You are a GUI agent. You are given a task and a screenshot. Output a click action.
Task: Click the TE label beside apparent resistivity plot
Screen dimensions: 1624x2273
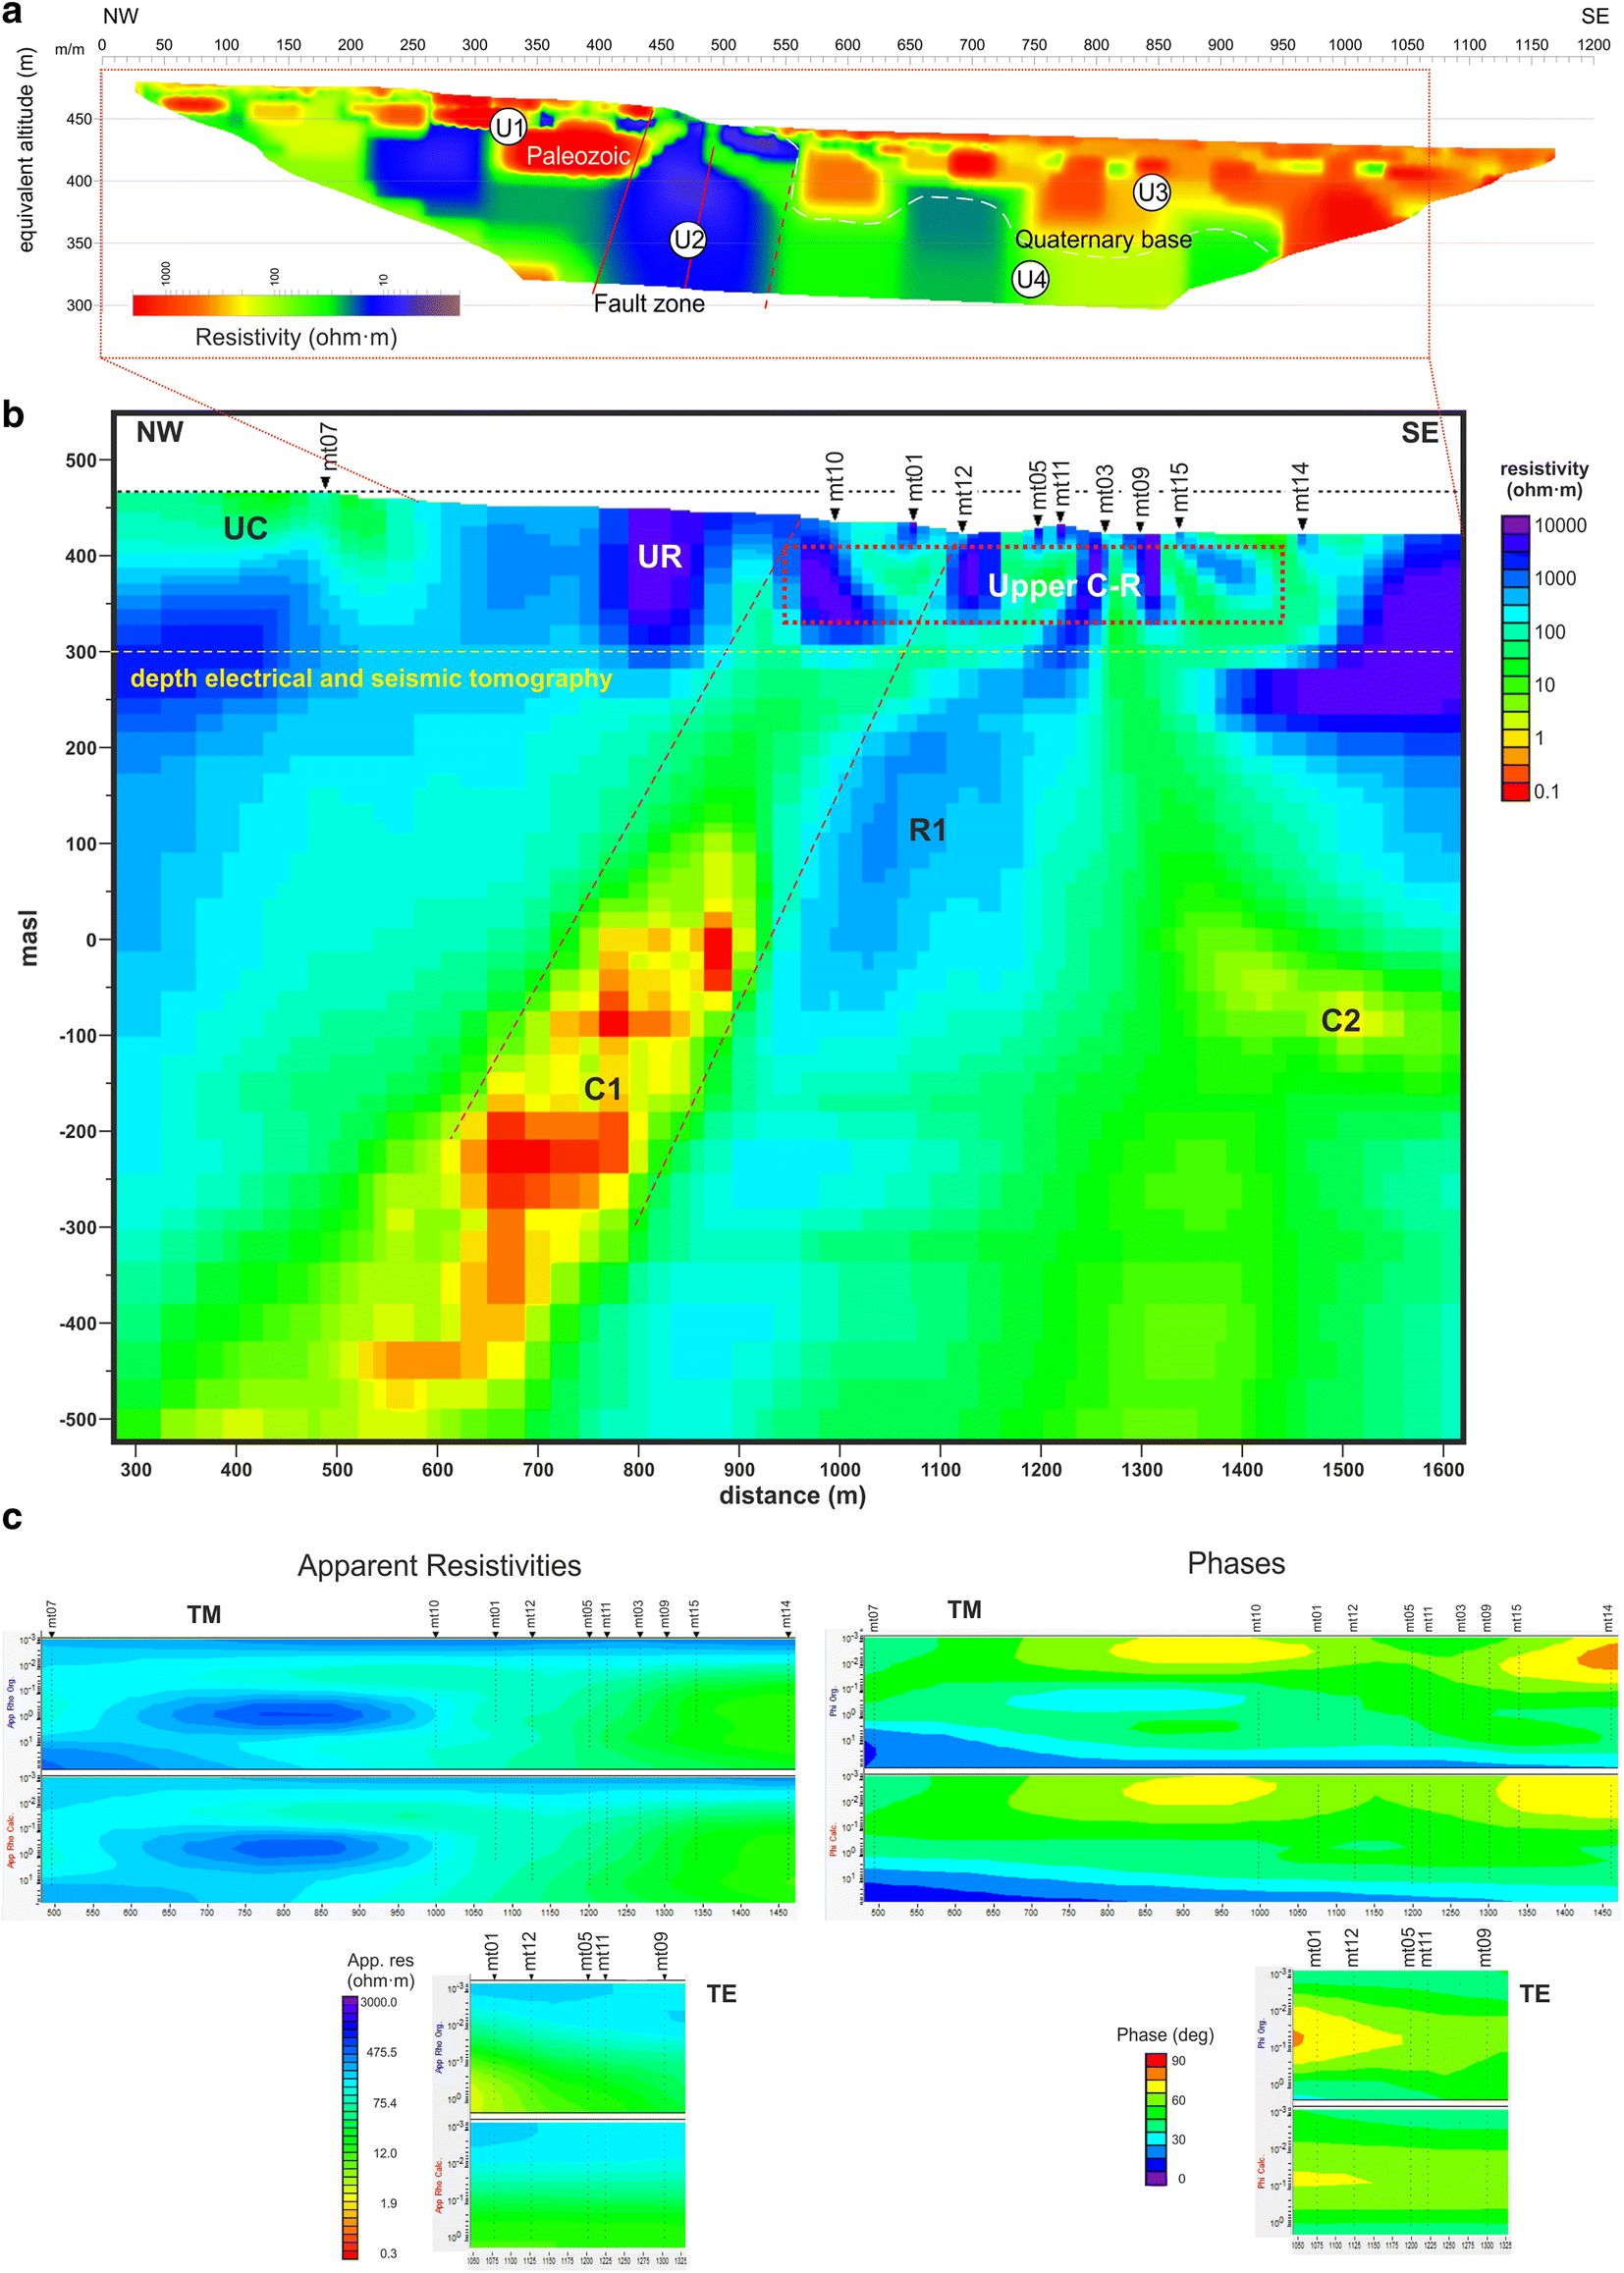(x=721, y=1994)
